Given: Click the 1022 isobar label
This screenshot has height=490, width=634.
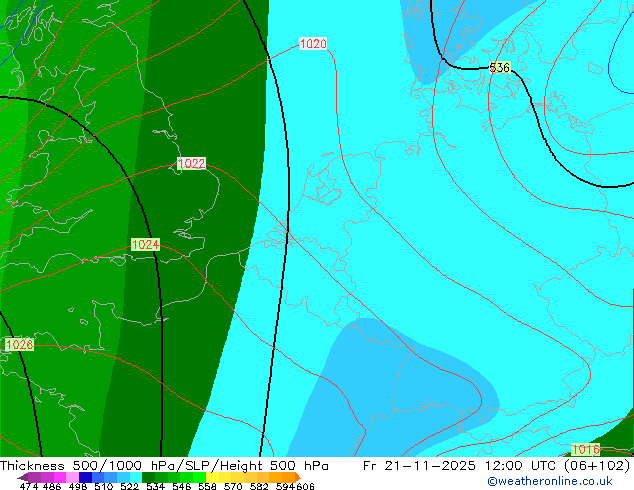Looking at the screenshot, I should coord(192,163).
